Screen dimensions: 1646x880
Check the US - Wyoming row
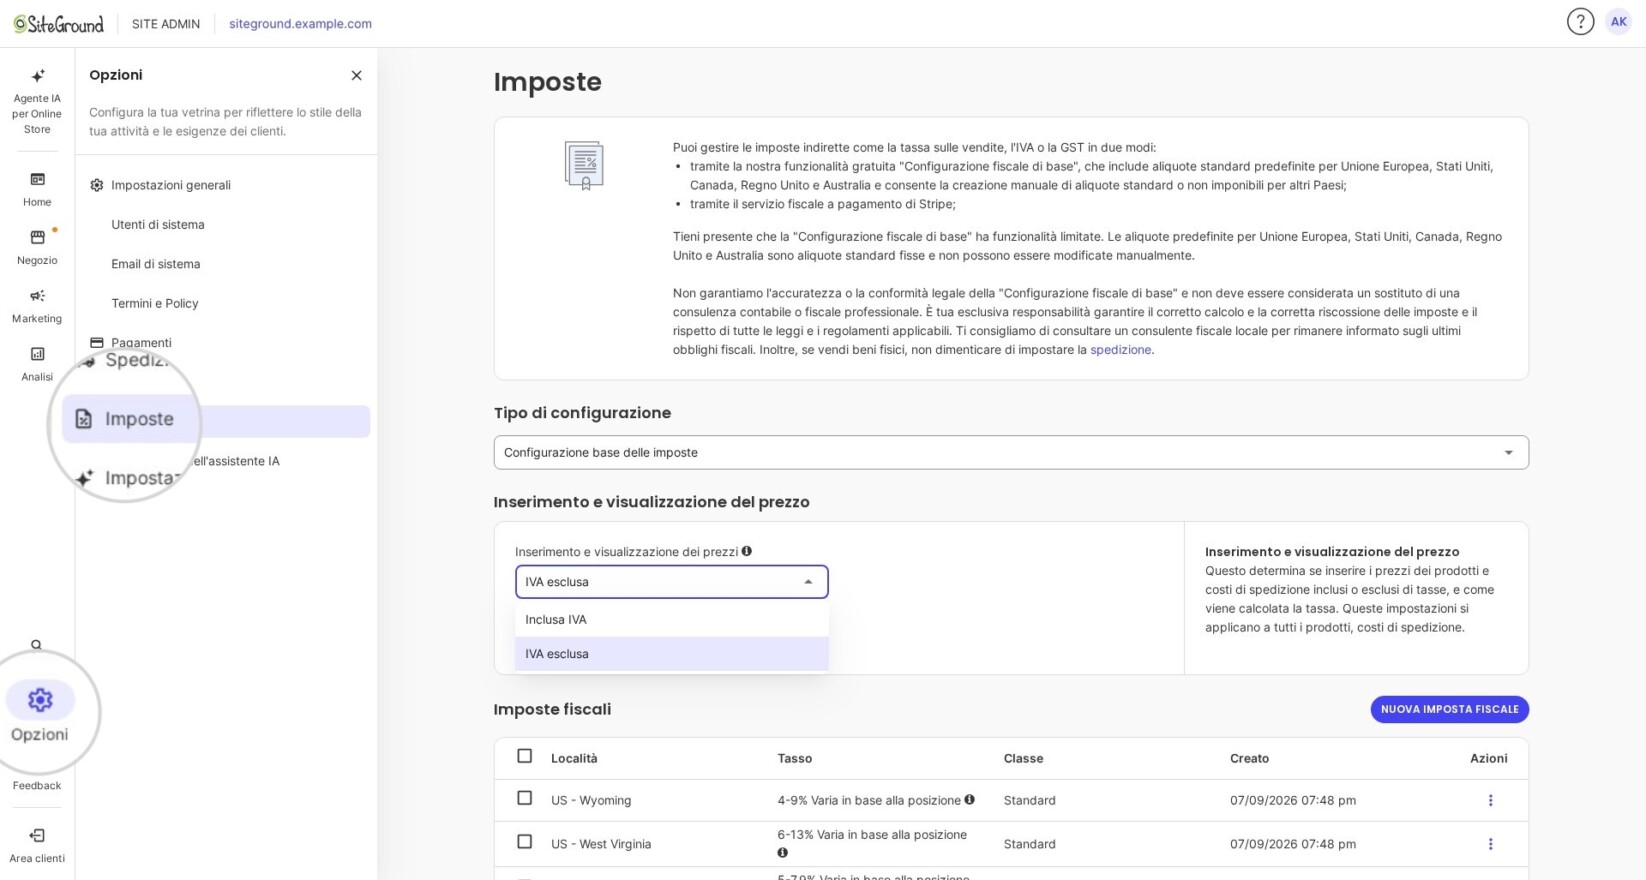(x=524, y=798)
